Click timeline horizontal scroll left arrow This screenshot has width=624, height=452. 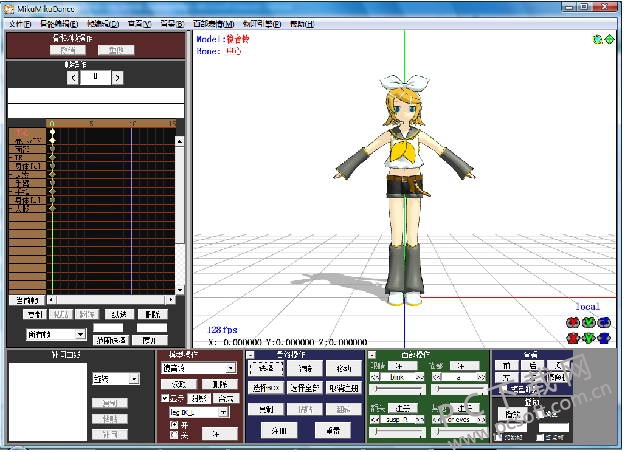pyautogui.click(x=52, y=299)
